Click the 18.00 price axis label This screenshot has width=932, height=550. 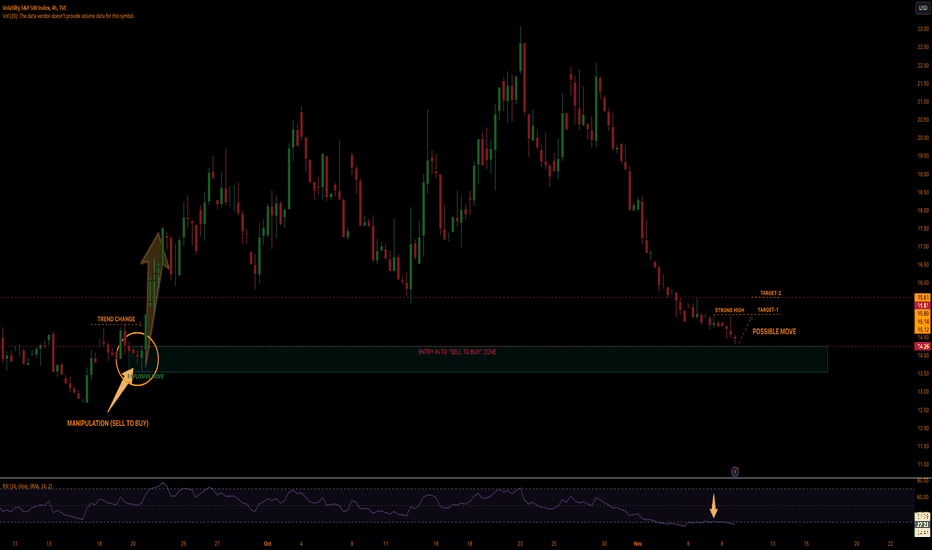pos(923,210)
